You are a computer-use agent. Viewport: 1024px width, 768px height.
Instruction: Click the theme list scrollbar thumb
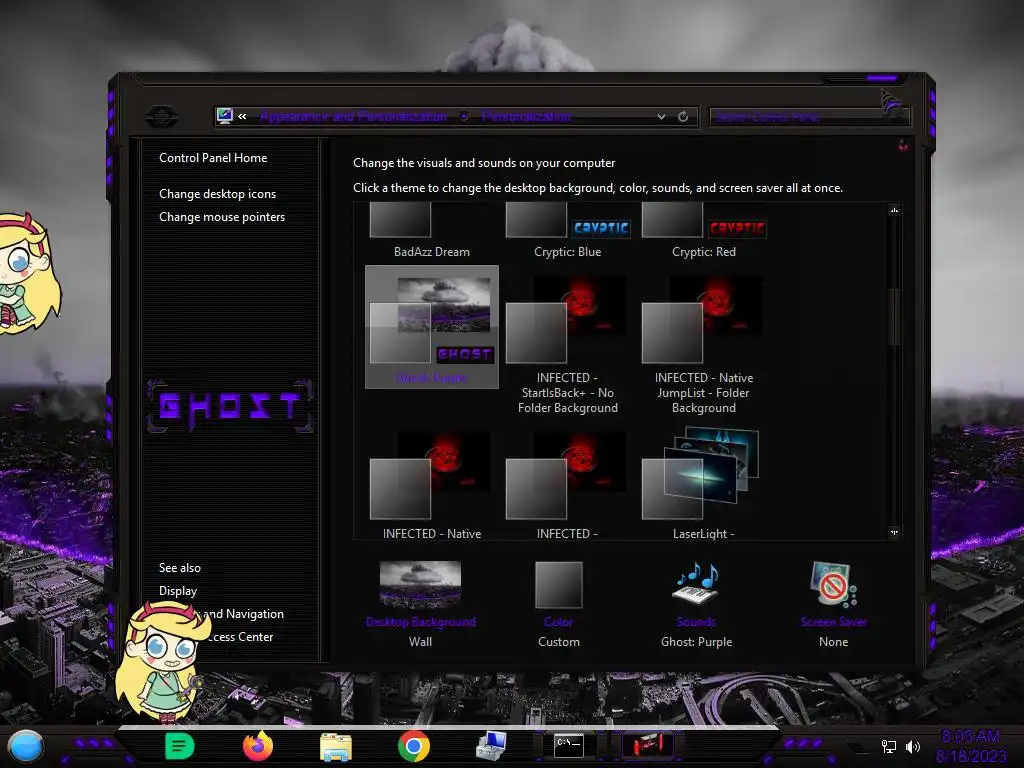point(894,317)
